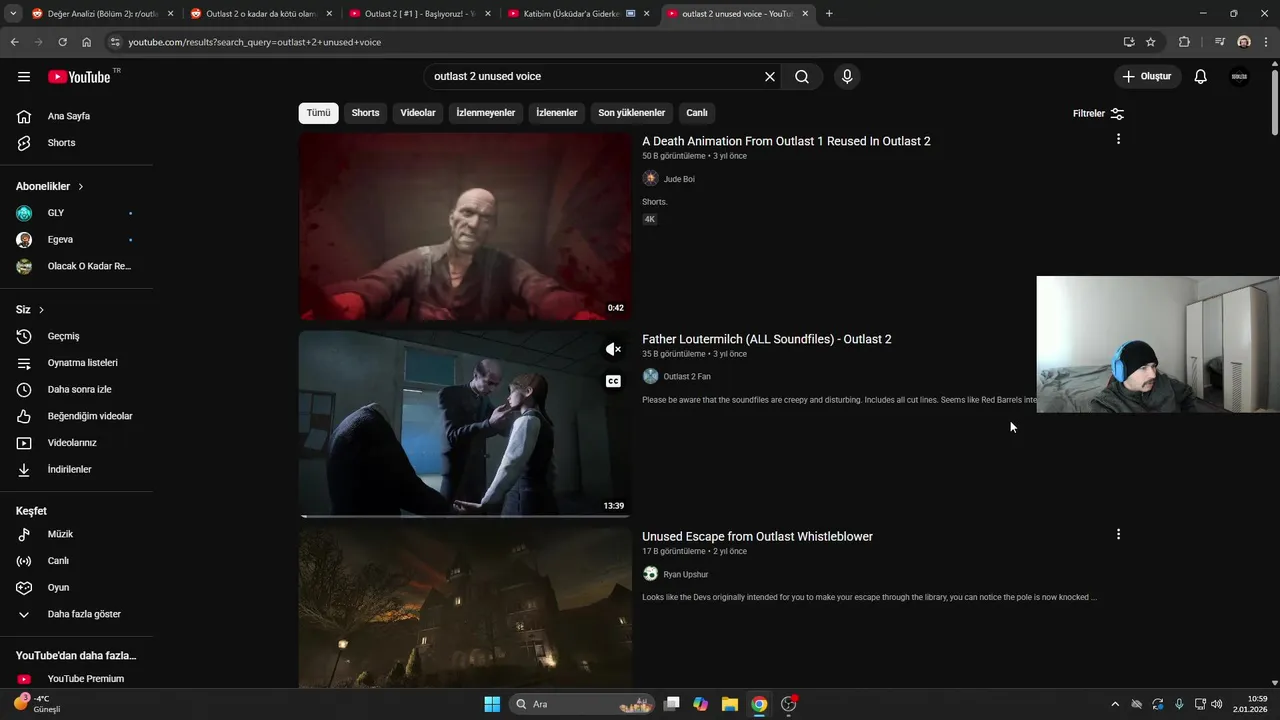Bookmark this page with star icon
This screenshot has width=1280, height=720.
click(x=1151, y=42)
